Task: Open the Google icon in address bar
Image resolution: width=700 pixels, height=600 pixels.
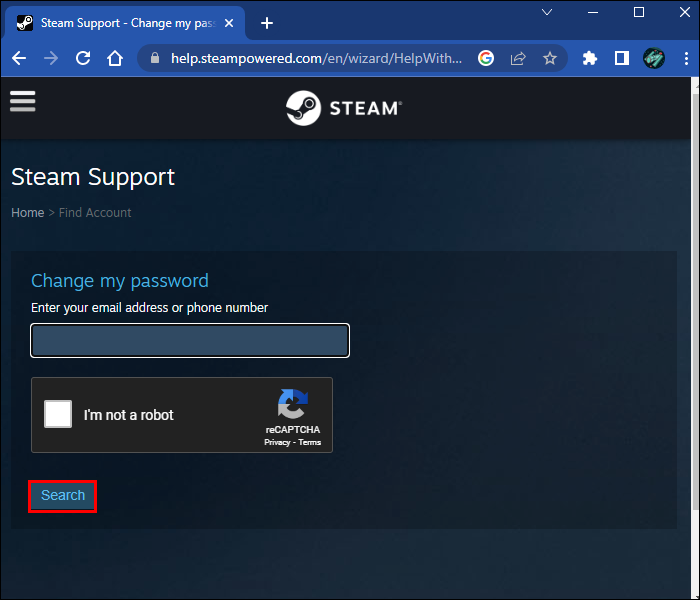Action: pyautogui.click(x=486, y=58)
